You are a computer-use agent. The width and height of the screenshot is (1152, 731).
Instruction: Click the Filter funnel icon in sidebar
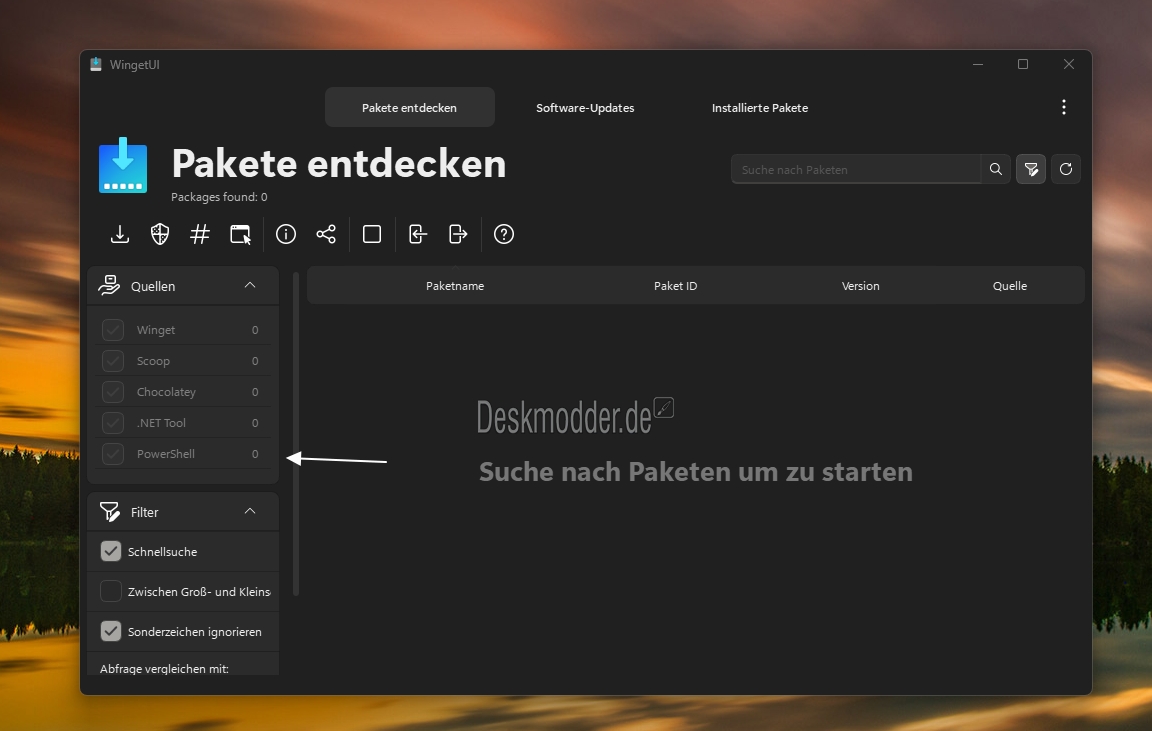[x=109, y=511]
